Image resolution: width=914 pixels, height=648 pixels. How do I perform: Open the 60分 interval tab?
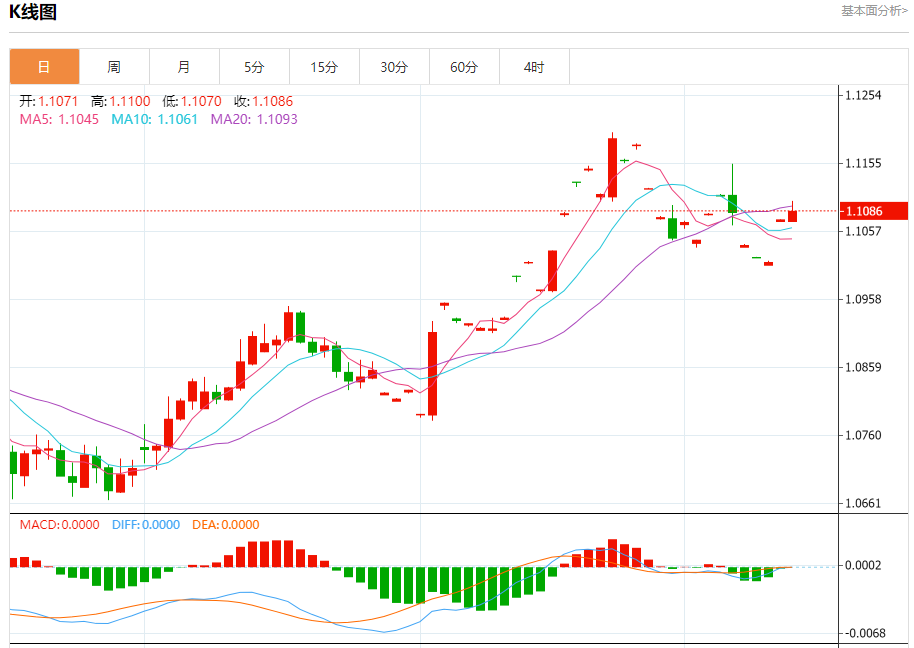pos(464,67)
